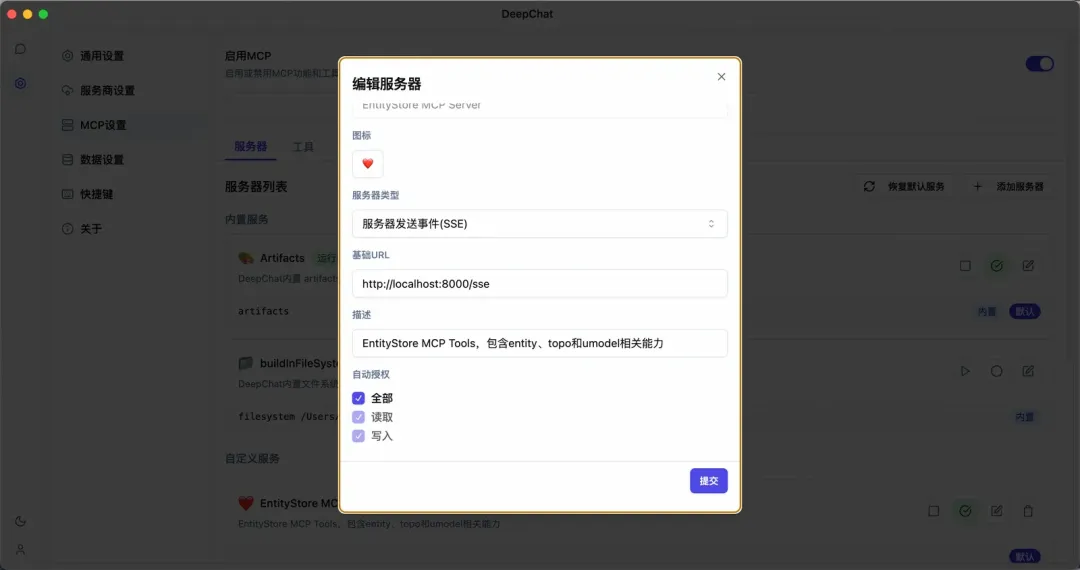1080x570 pixels.
Task: Toggle the 启用MCP switch
Action: [1039, 63]
